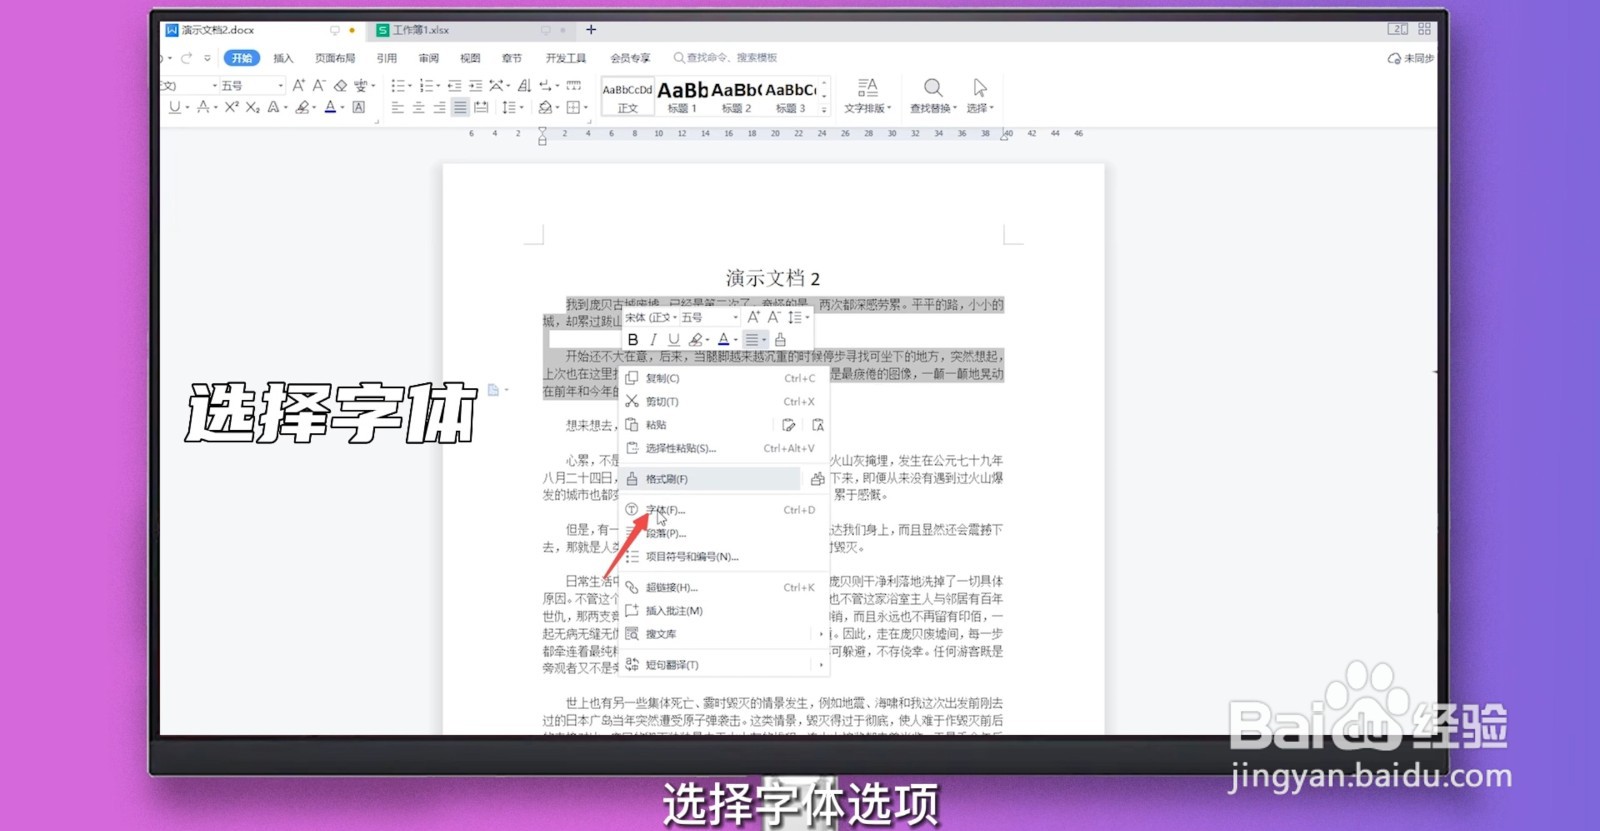Open the 审阅 ribbon tab

(428, 58)
